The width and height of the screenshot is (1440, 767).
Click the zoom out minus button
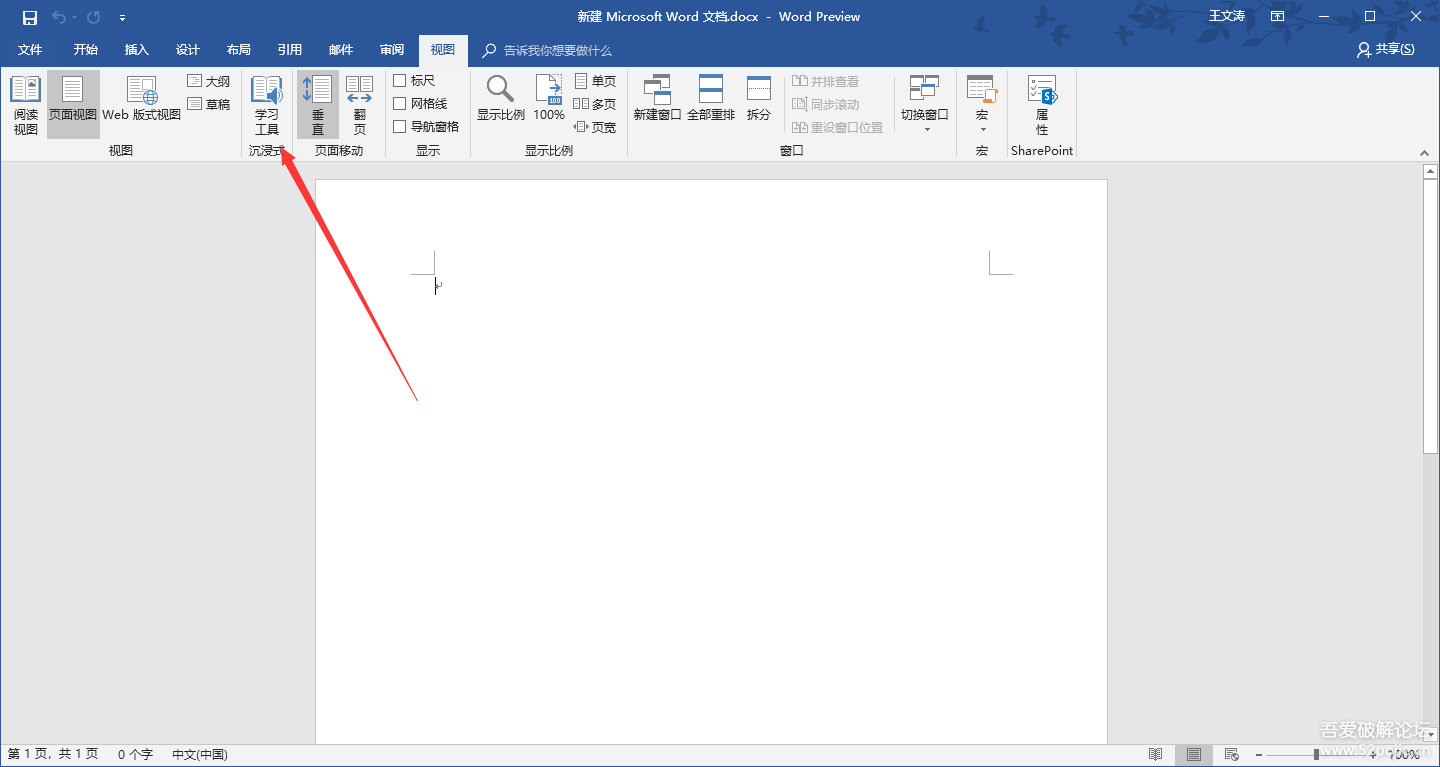point(1260,754)
